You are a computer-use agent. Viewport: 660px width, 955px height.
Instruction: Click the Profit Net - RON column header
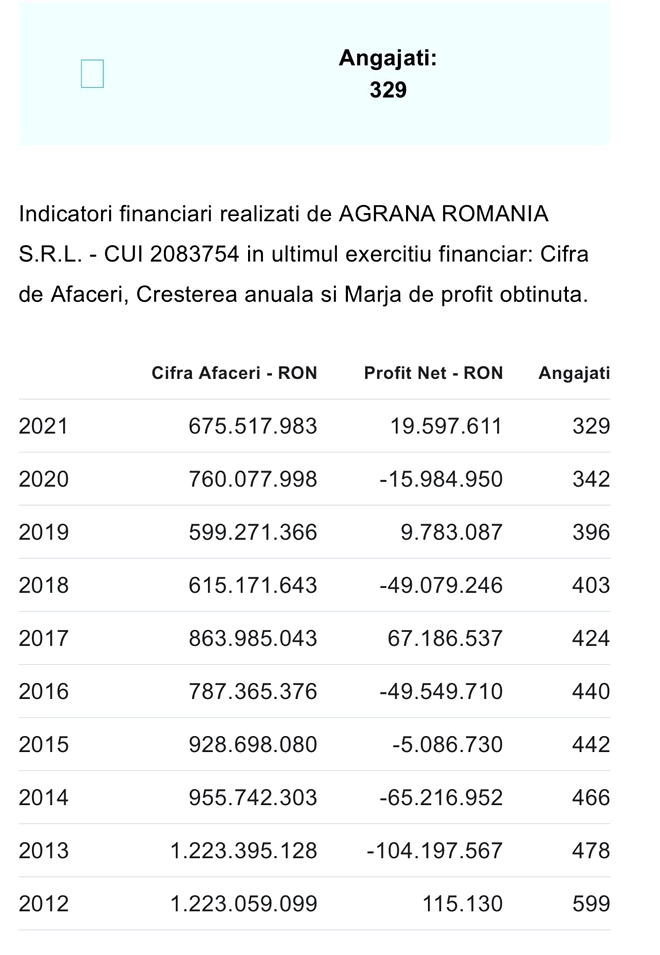(x=434, y=373)
